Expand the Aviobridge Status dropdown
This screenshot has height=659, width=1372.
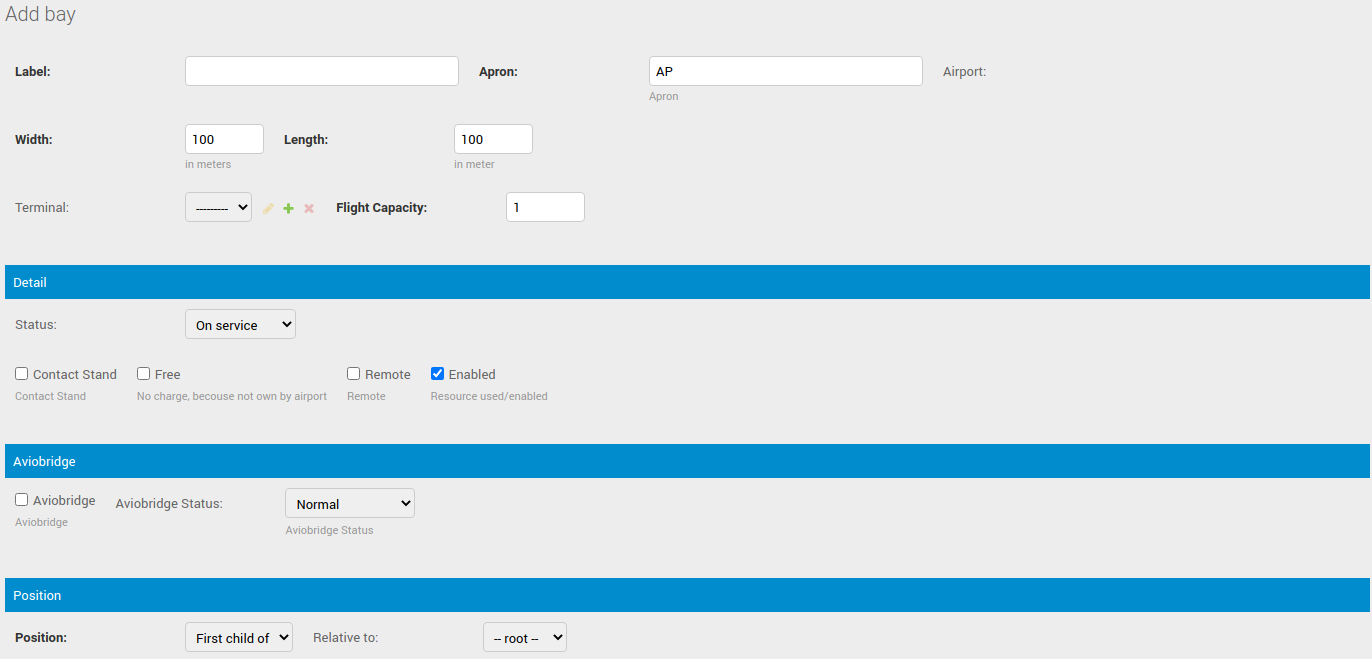pyautogui.click(x=349, y=504)
